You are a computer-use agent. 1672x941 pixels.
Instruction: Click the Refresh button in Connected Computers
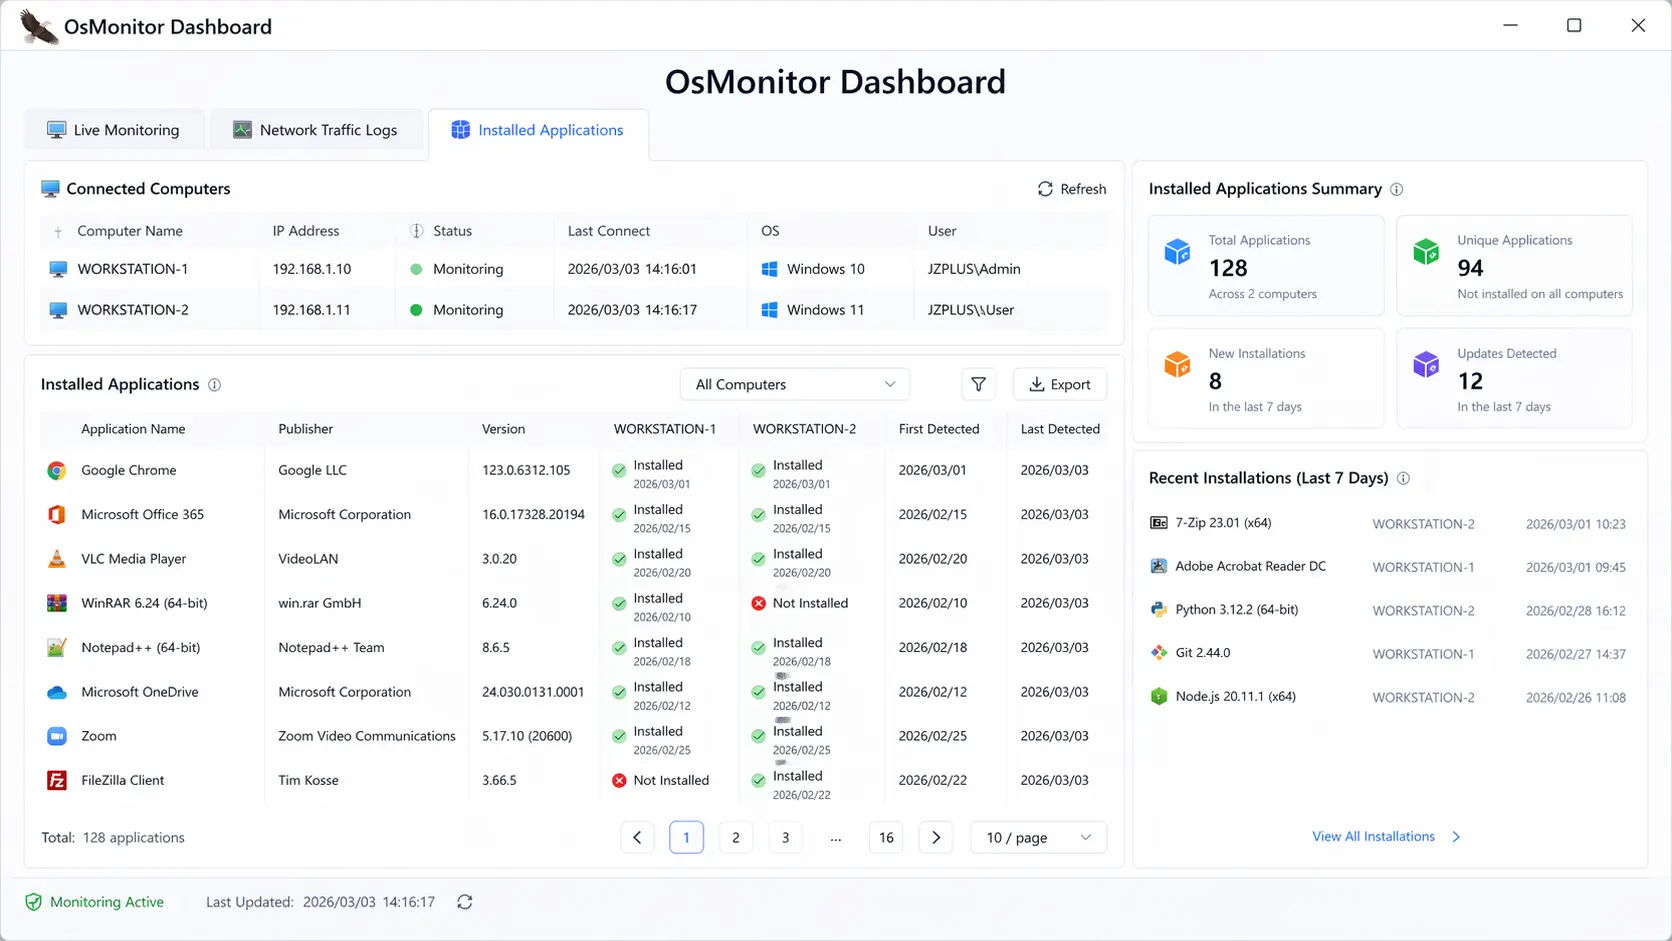coord(1072,189)
